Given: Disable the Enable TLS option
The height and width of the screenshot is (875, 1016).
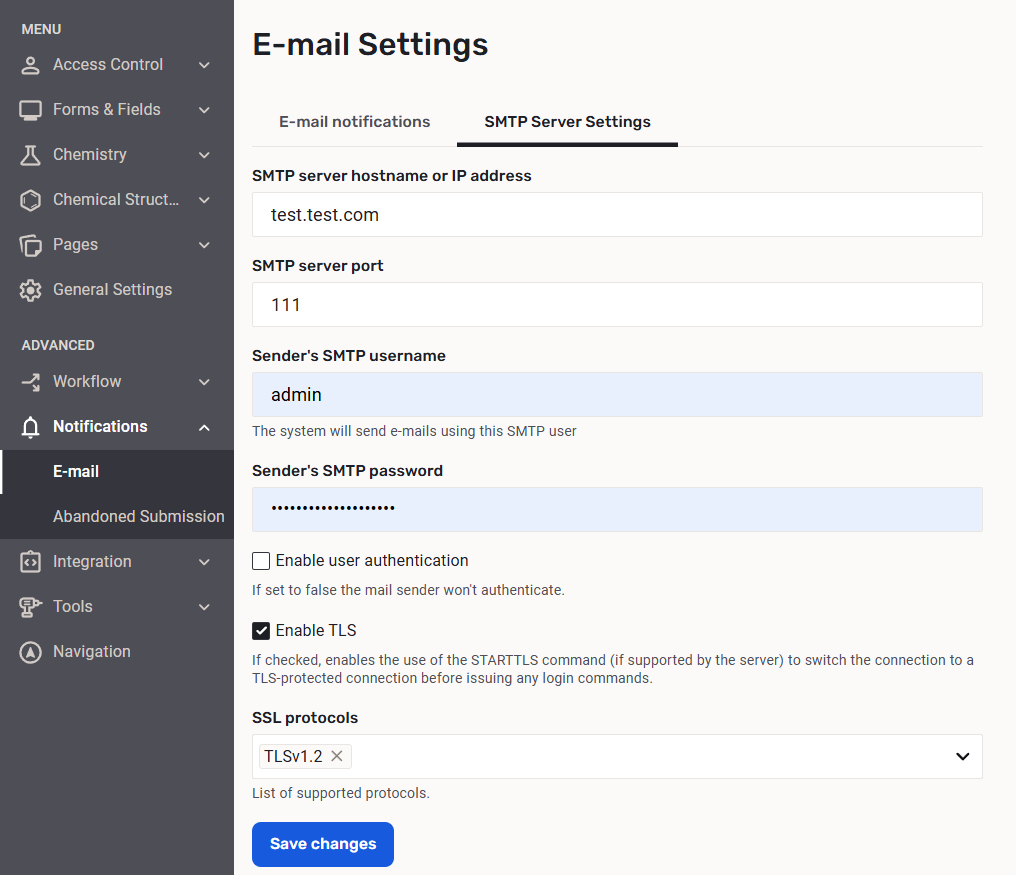Looking at the screenshot, I should tap(260, 630).
